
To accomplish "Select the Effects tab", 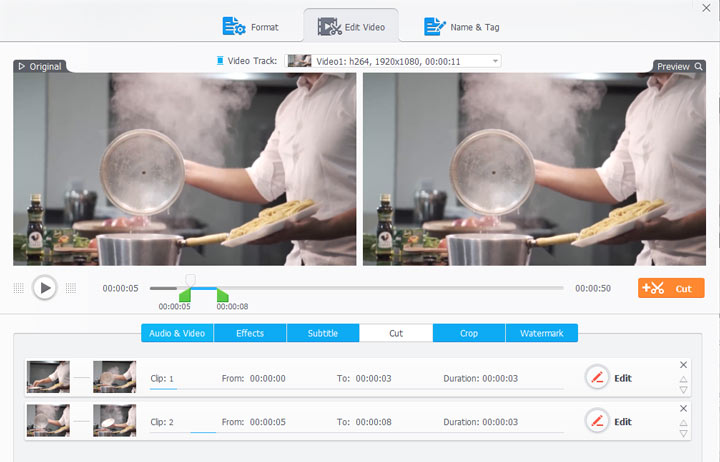I will pos(250,333).
